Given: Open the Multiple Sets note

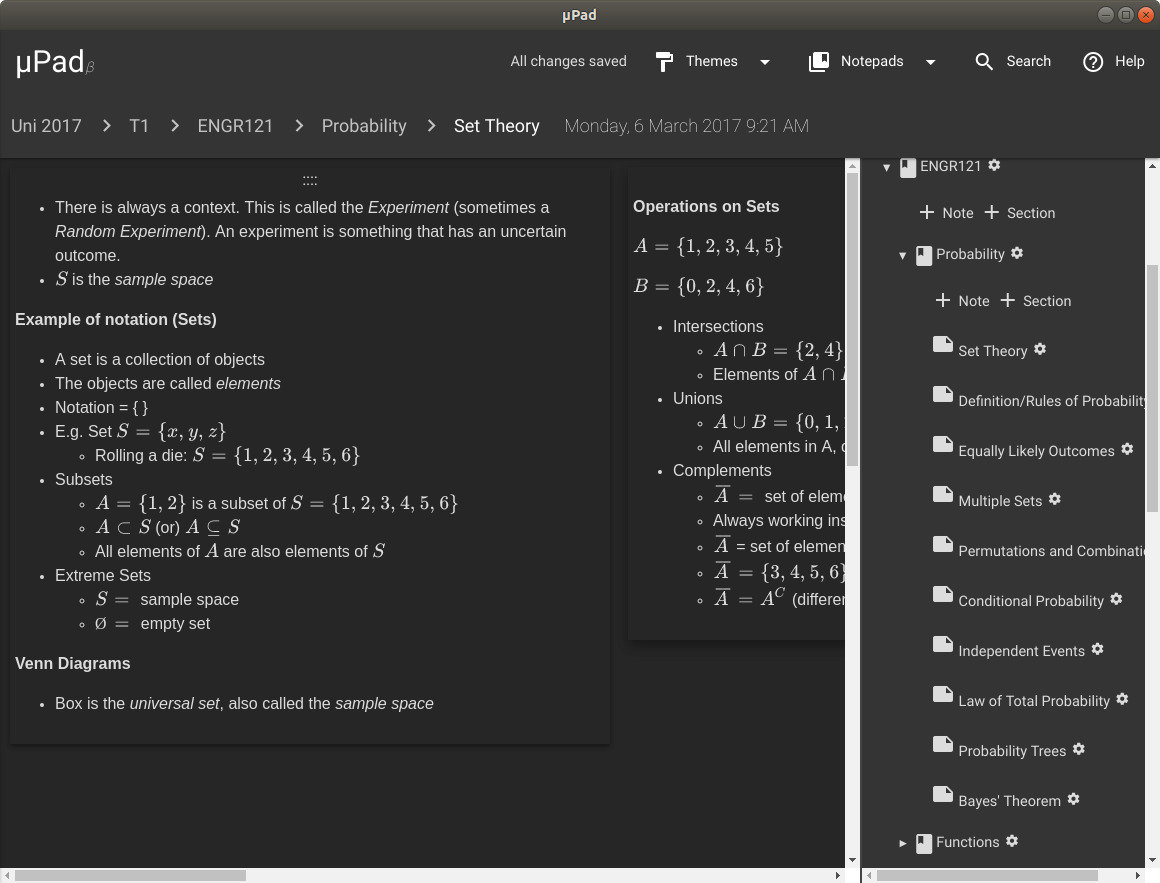Looking at the screenshot, I should pos(1000,501).
